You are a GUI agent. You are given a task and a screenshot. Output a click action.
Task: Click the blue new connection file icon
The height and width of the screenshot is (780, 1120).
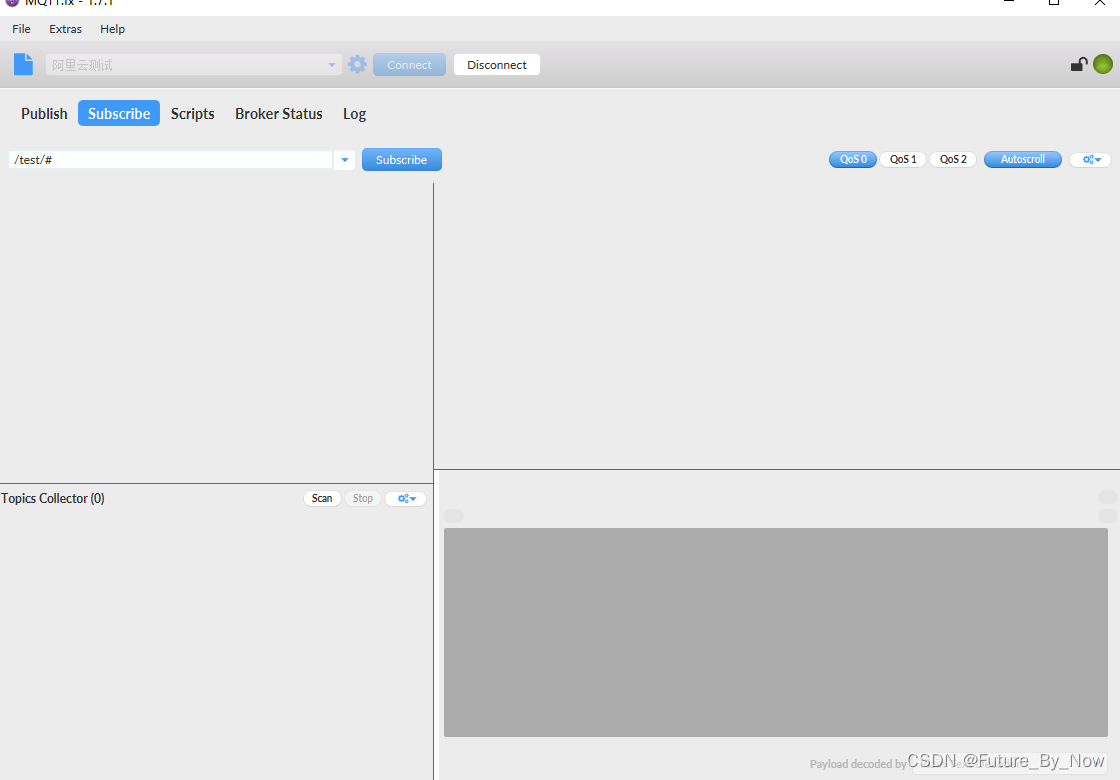pos(24,64)
